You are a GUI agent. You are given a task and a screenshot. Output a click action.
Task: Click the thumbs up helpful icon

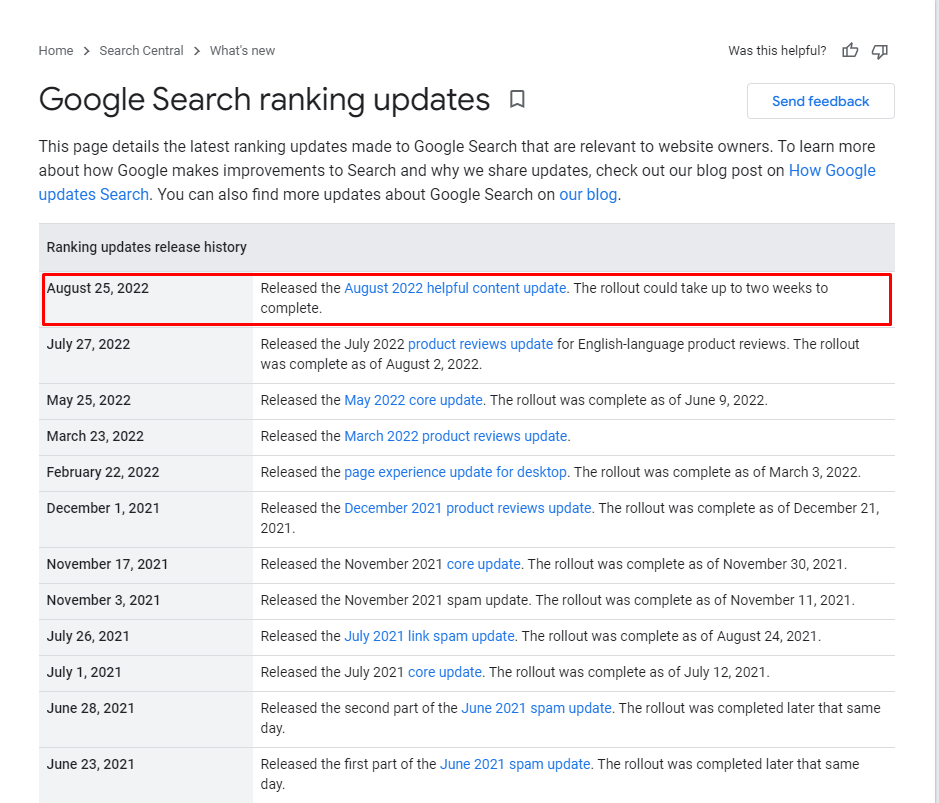[850, 51]
